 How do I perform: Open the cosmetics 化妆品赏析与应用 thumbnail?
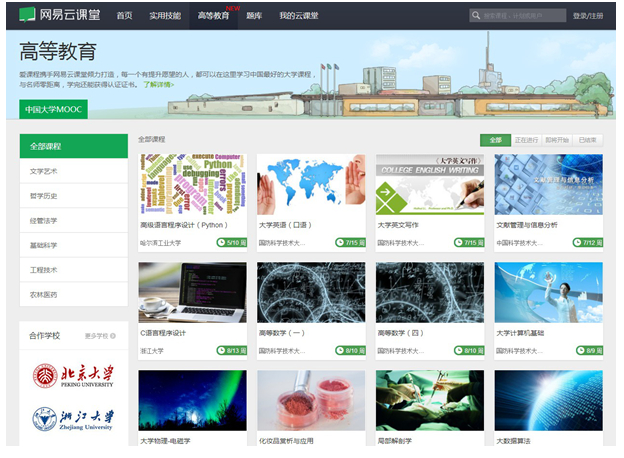click(311, 400)
